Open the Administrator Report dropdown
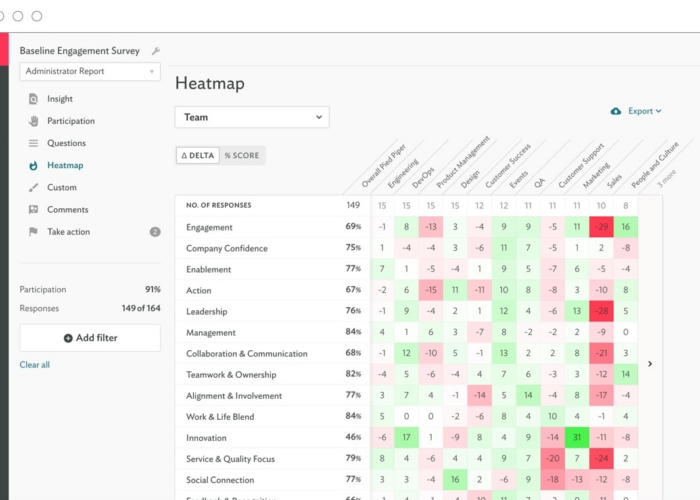Image resolution: width=700 pixels, height=500 pixels. click(90, 71)
